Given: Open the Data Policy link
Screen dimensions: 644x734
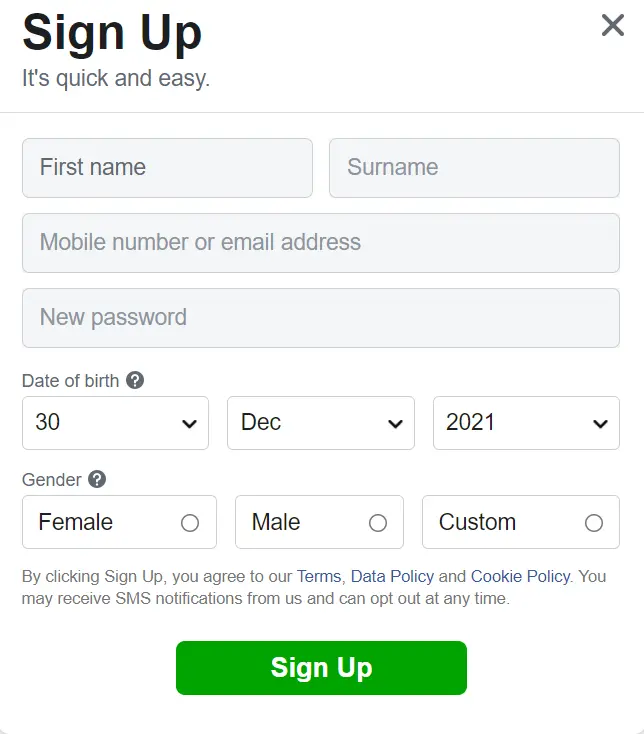Looking at the screenshot, I should click(392, 576).
